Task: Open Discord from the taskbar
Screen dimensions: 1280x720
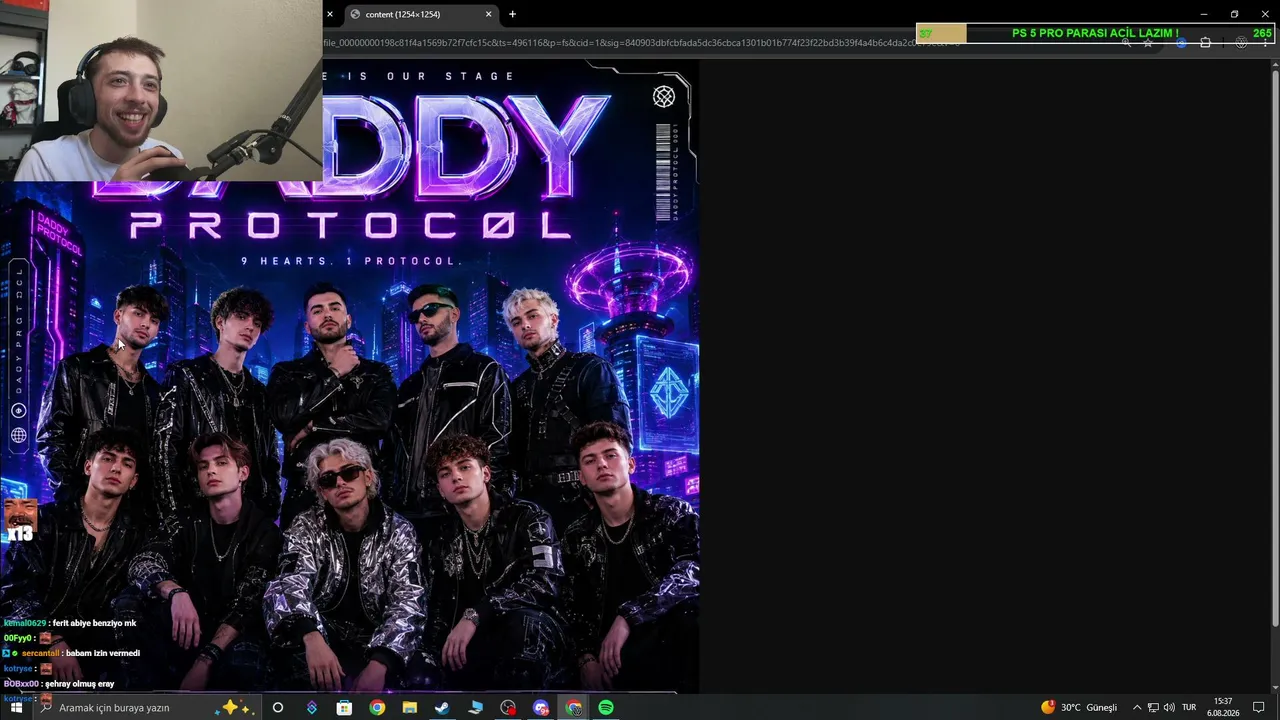Action: click(x=541, y=707)
